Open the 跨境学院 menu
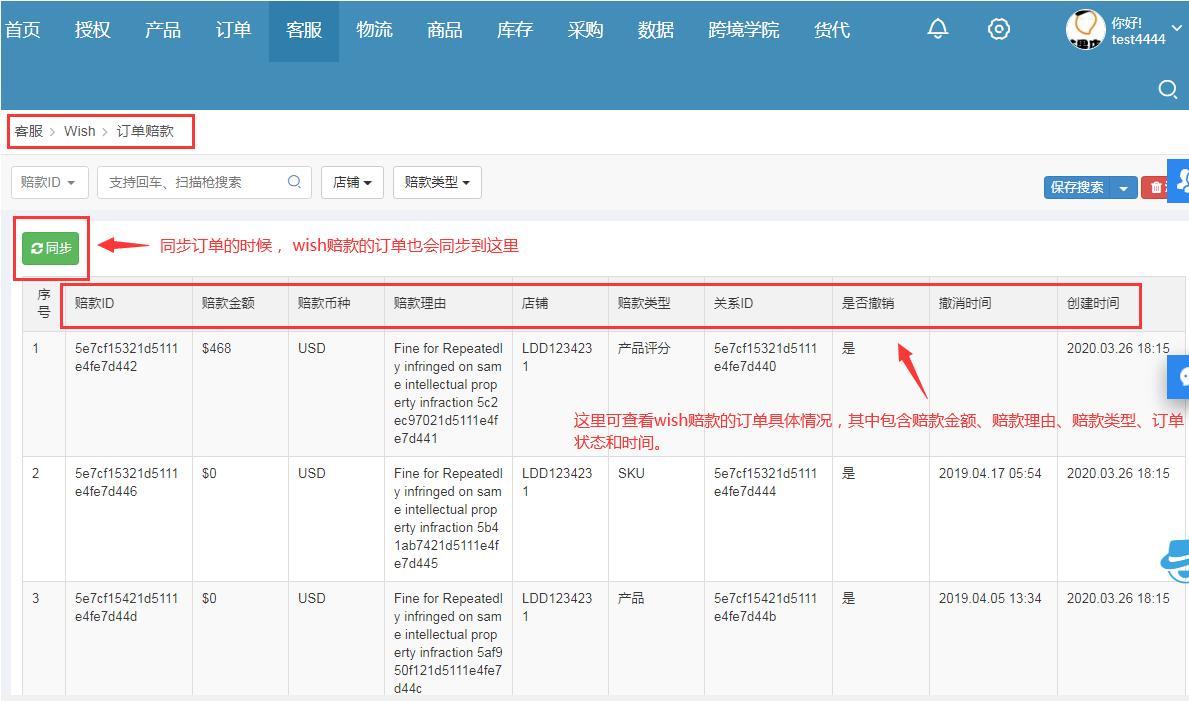The width and height of the screenshot is (1189, 701). point(744,30)
